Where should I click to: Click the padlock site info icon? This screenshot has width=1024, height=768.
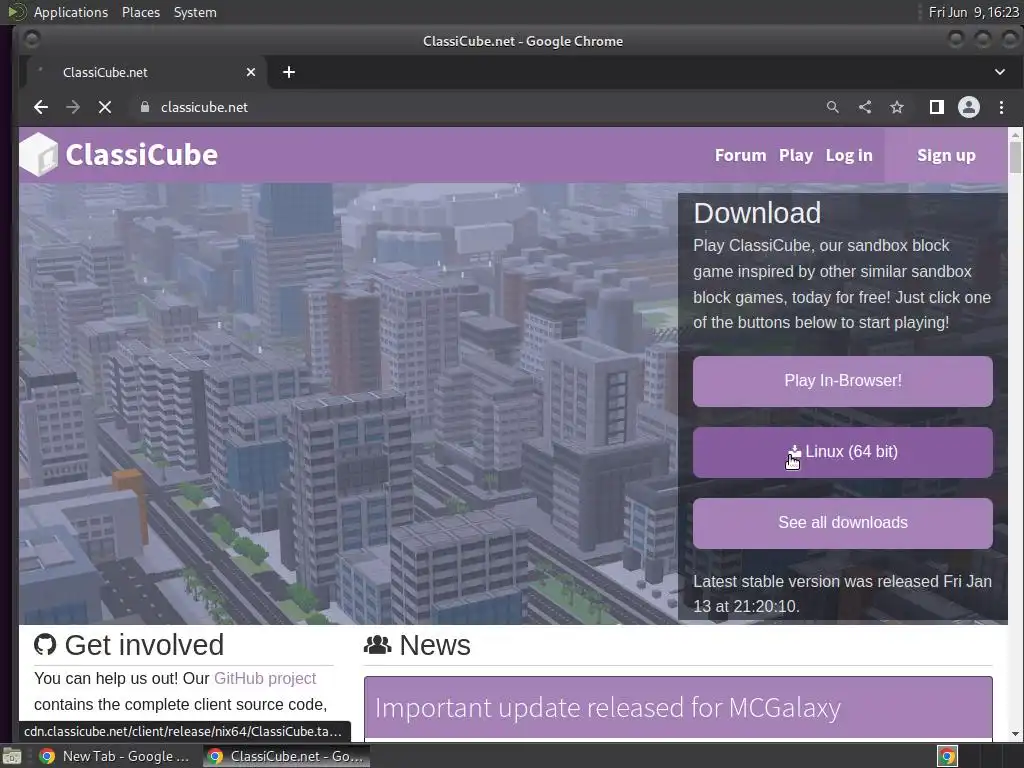pyautogui.click(x=145, y=107)
